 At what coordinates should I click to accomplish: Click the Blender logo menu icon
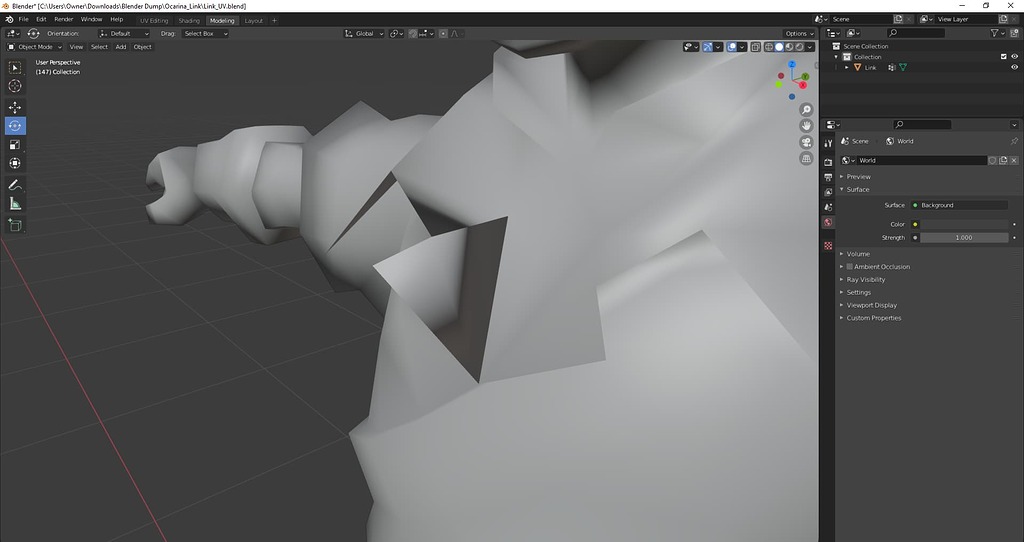[9, 20]
